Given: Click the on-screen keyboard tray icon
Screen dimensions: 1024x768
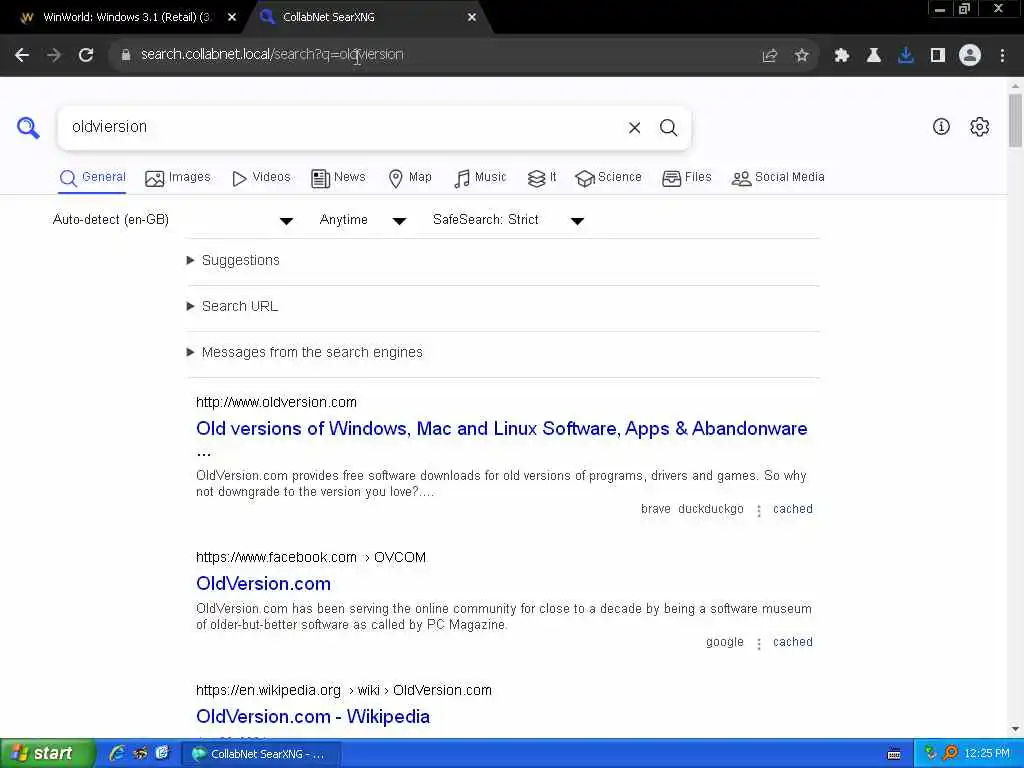Looking at the screenshot, I should [x=894, y=754].
